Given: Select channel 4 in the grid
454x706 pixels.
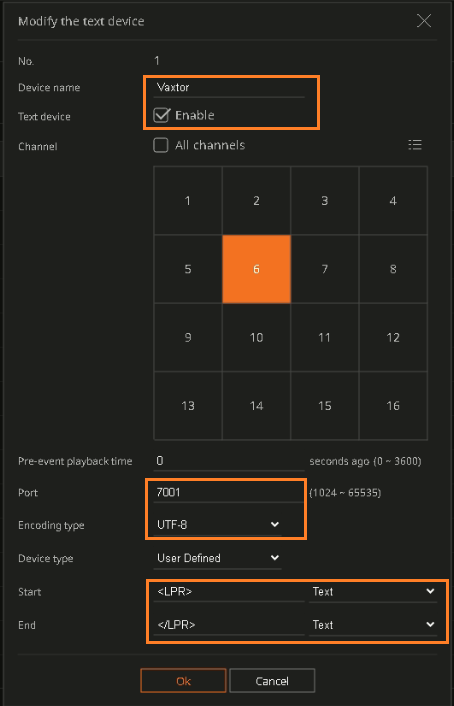Looking at the screenshot, I should pos(393,200).
